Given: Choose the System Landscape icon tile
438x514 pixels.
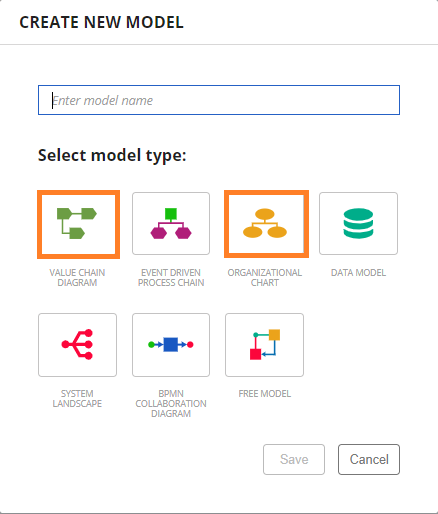Looking at the screenshot, I should tap(77, 345).
